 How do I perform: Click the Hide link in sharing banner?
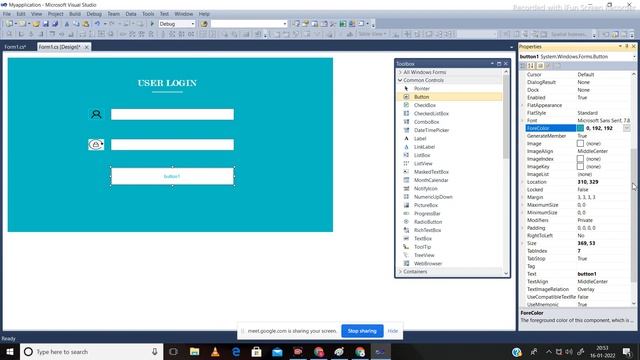[x=393, y=331]
